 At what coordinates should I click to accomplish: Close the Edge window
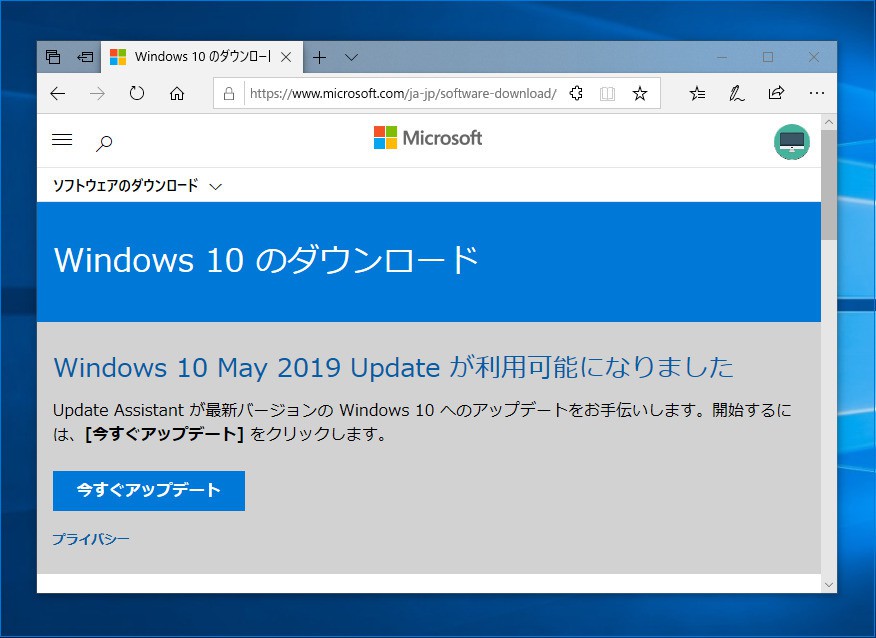tap(814, 57)
